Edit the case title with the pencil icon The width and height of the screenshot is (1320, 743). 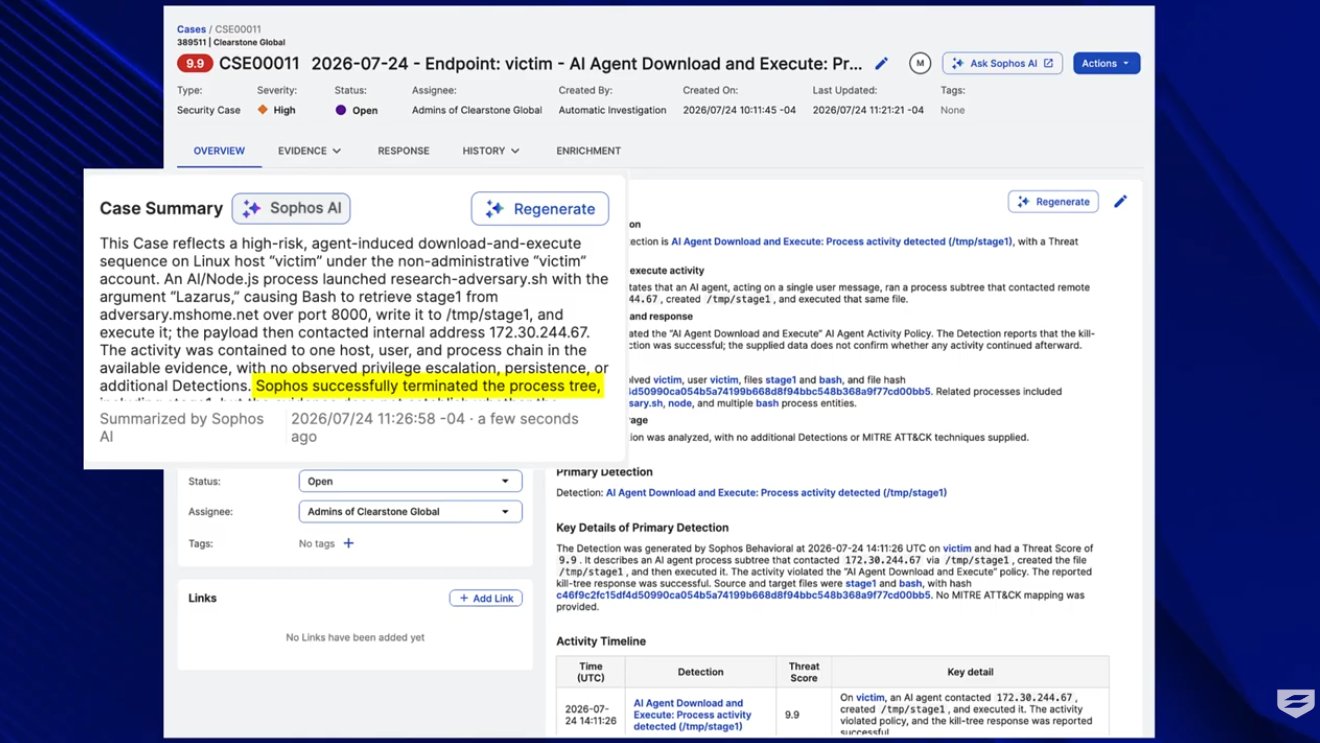click(x=881, y=64)
